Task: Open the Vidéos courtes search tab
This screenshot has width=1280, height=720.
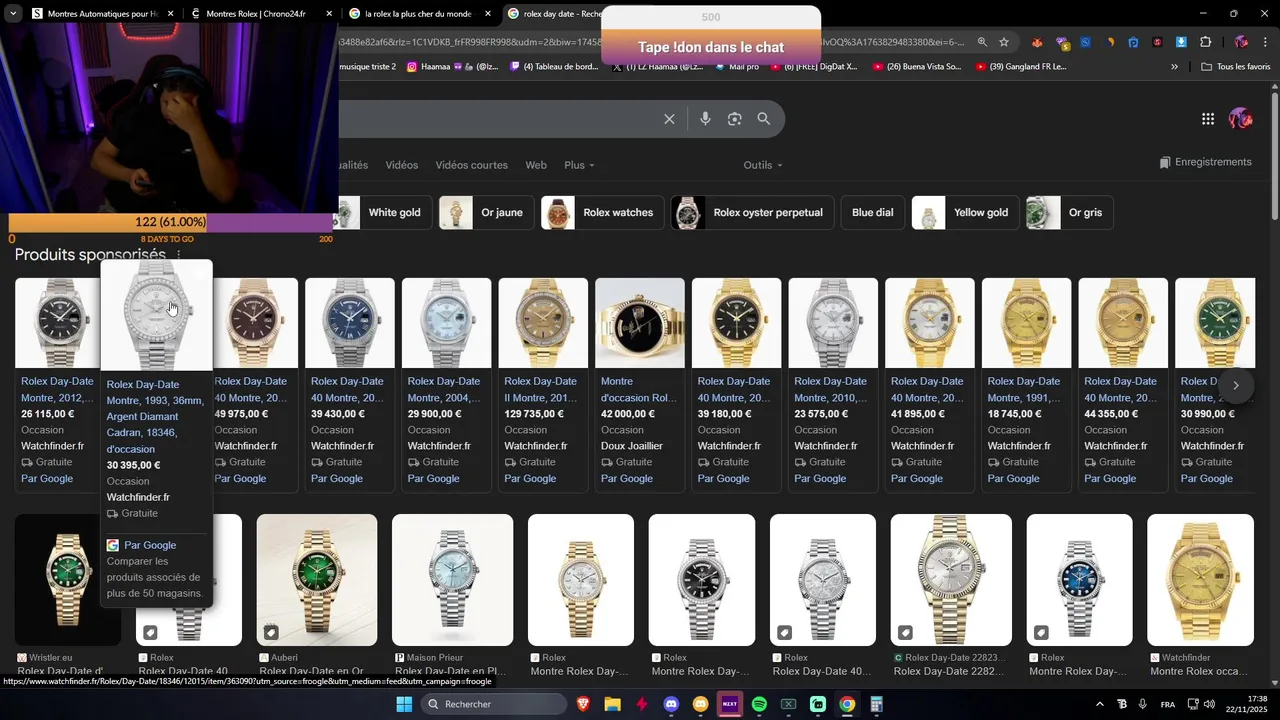Action: [x=471, y=165]
